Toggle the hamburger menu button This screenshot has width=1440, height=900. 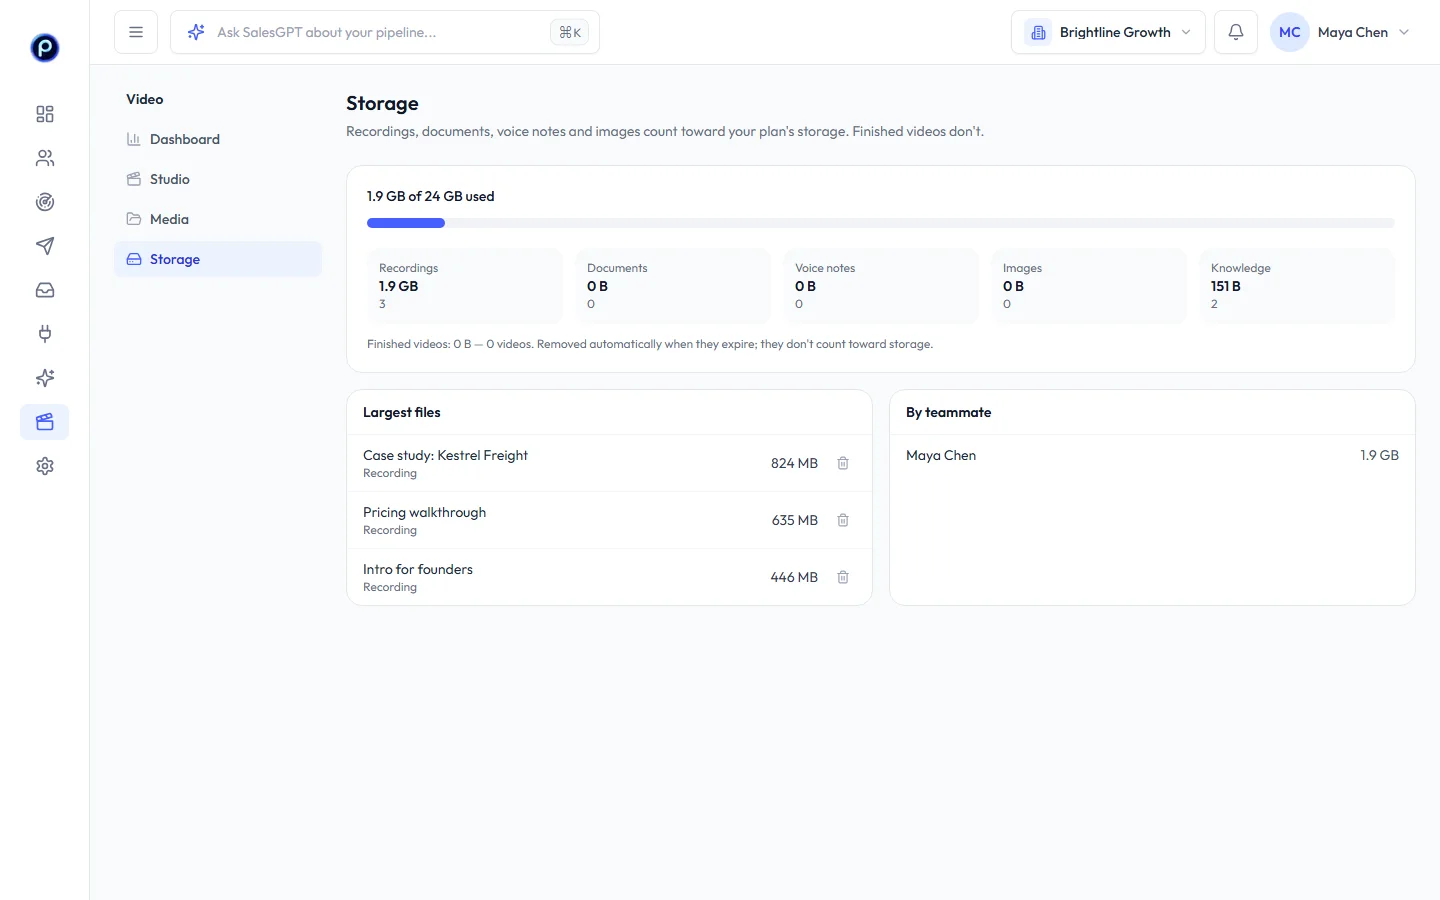tap(136, 32)
